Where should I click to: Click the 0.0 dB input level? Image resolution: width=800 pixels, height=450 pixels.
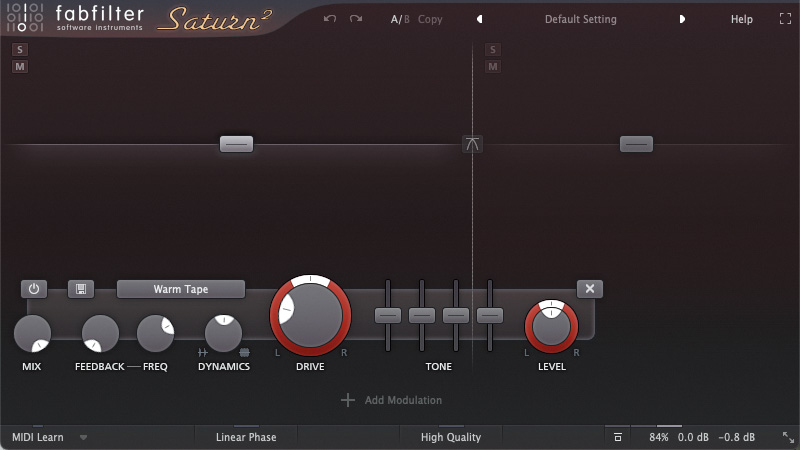(x=693, y=437)
